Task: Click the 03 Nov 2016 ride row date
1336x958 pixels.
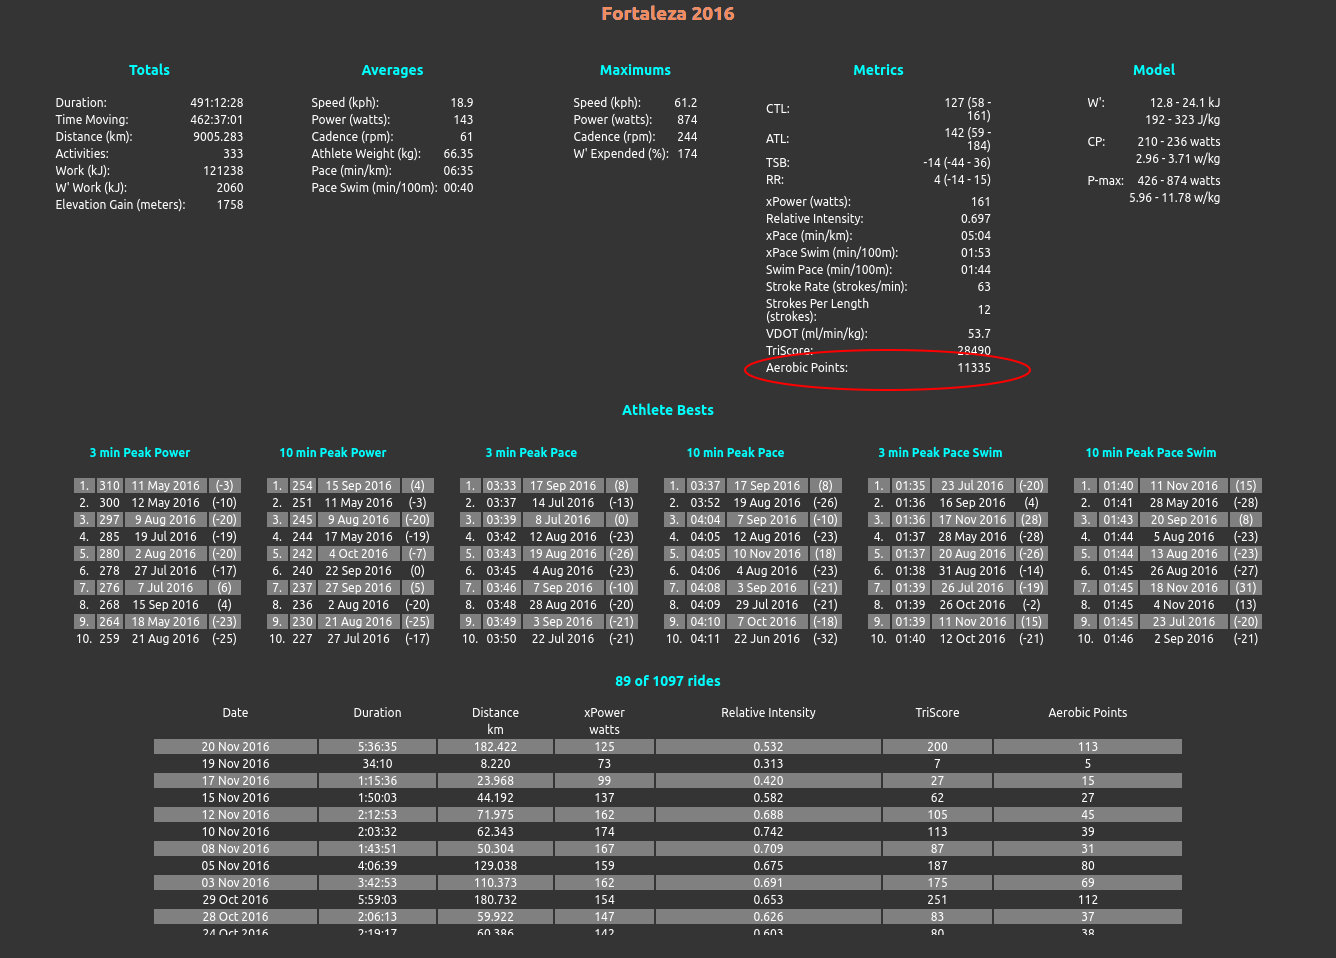Action: pos(235,883)
